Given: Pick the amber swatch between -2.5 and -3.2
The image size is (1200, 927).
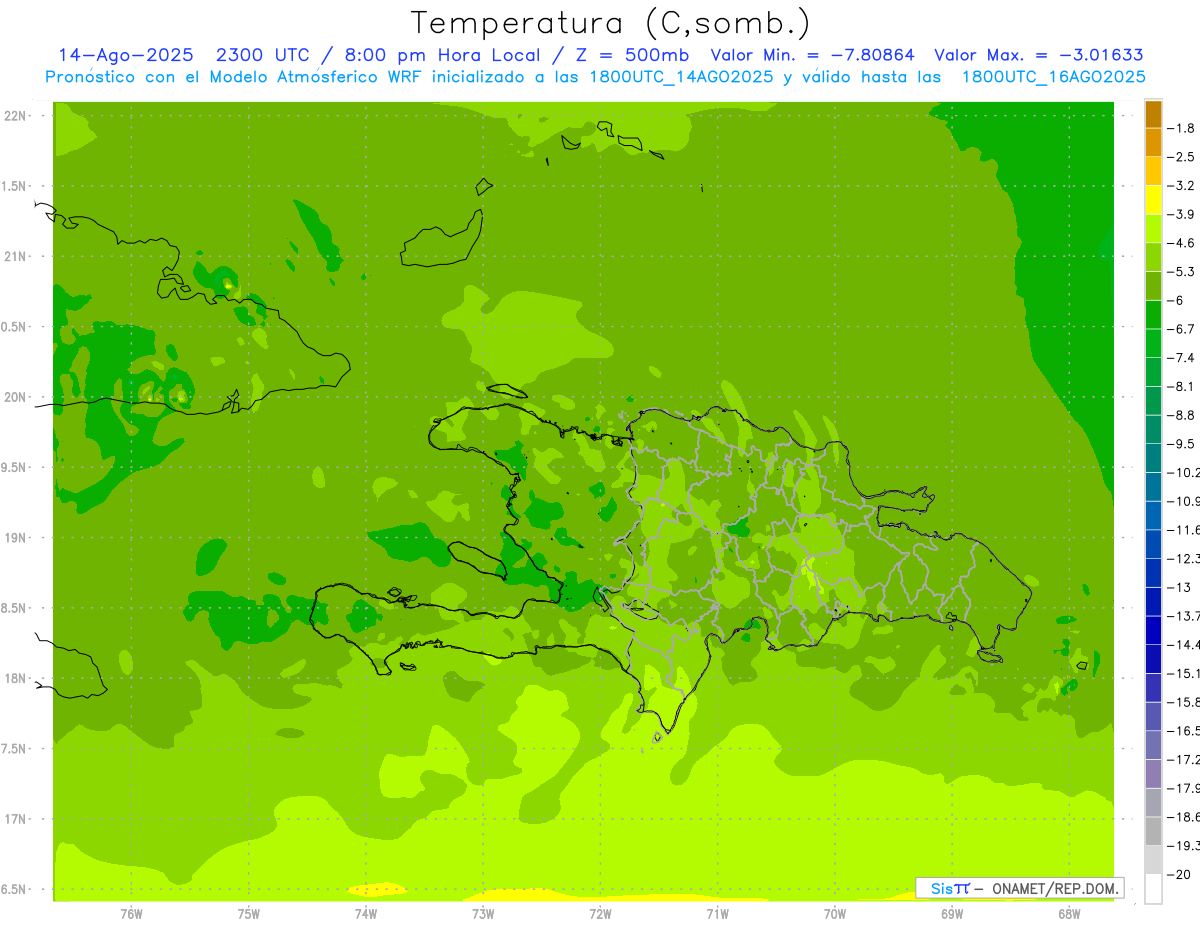Looking at the screenshot, I should coord(1153,171).
